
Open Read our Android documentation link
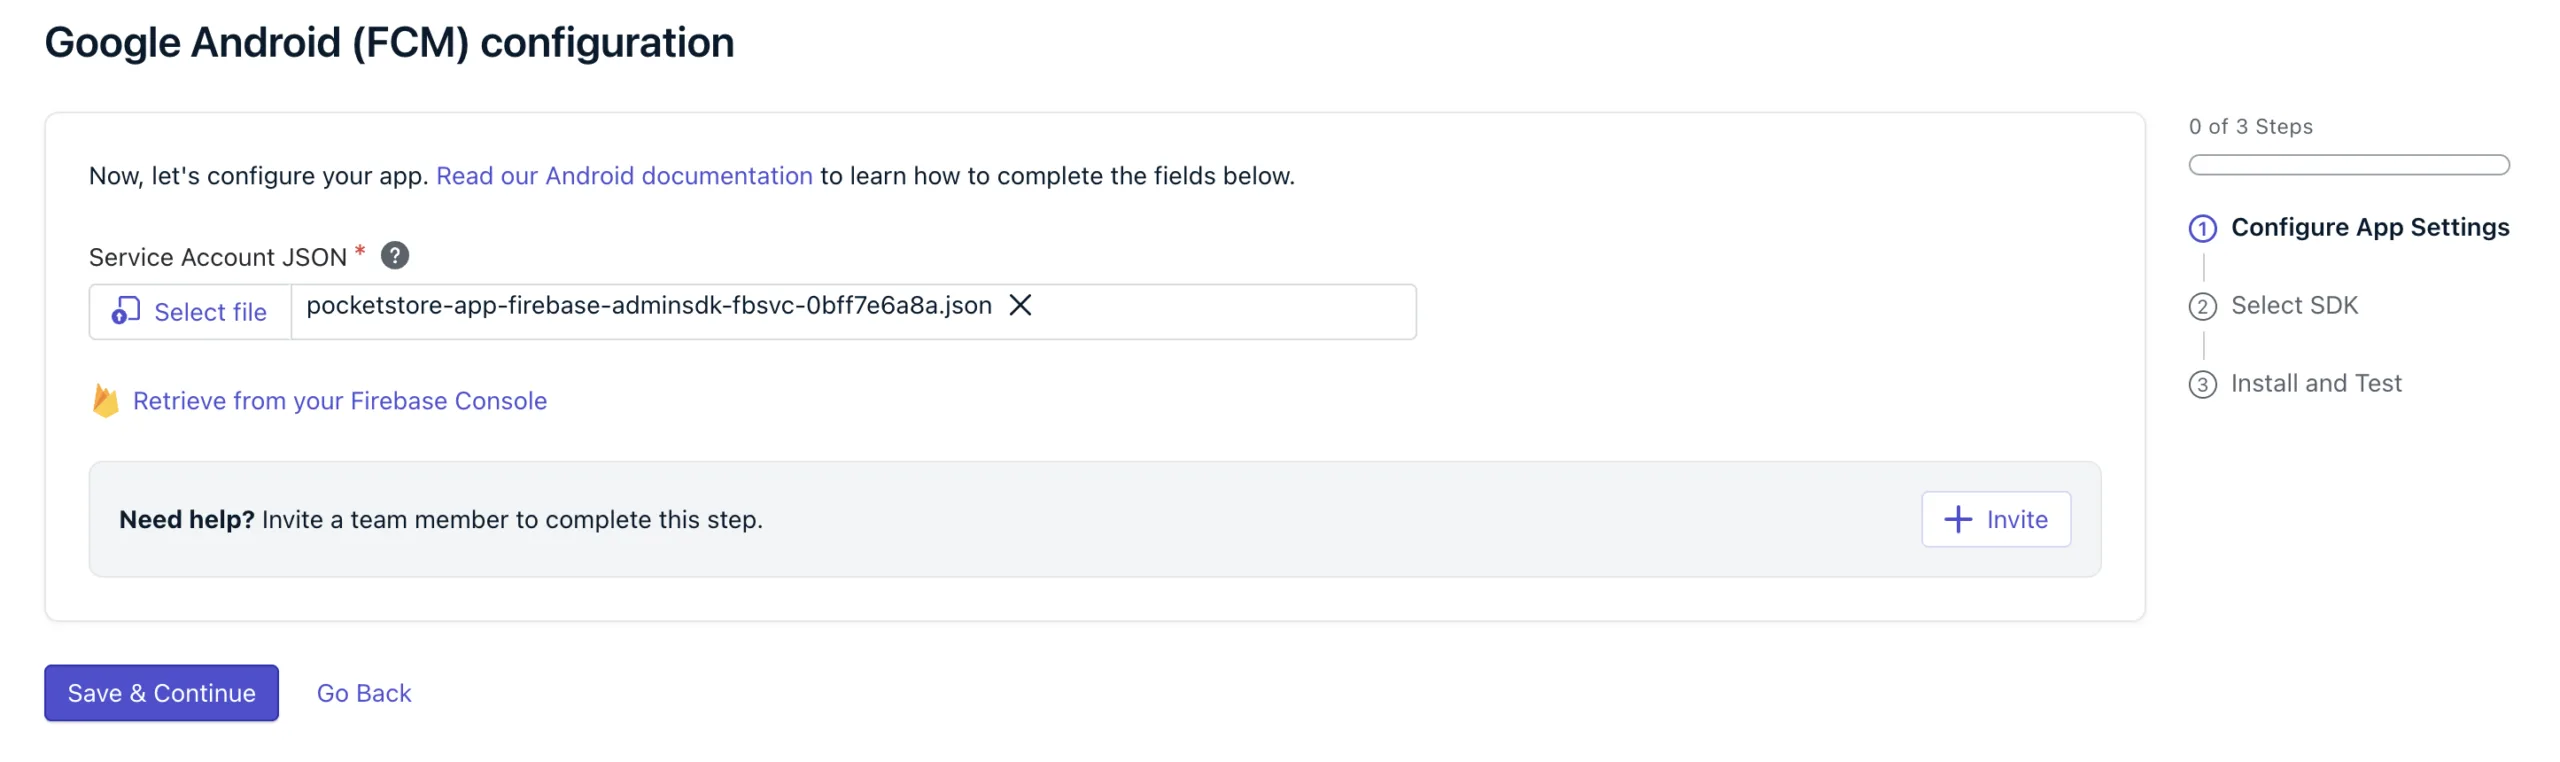(623, 175)
